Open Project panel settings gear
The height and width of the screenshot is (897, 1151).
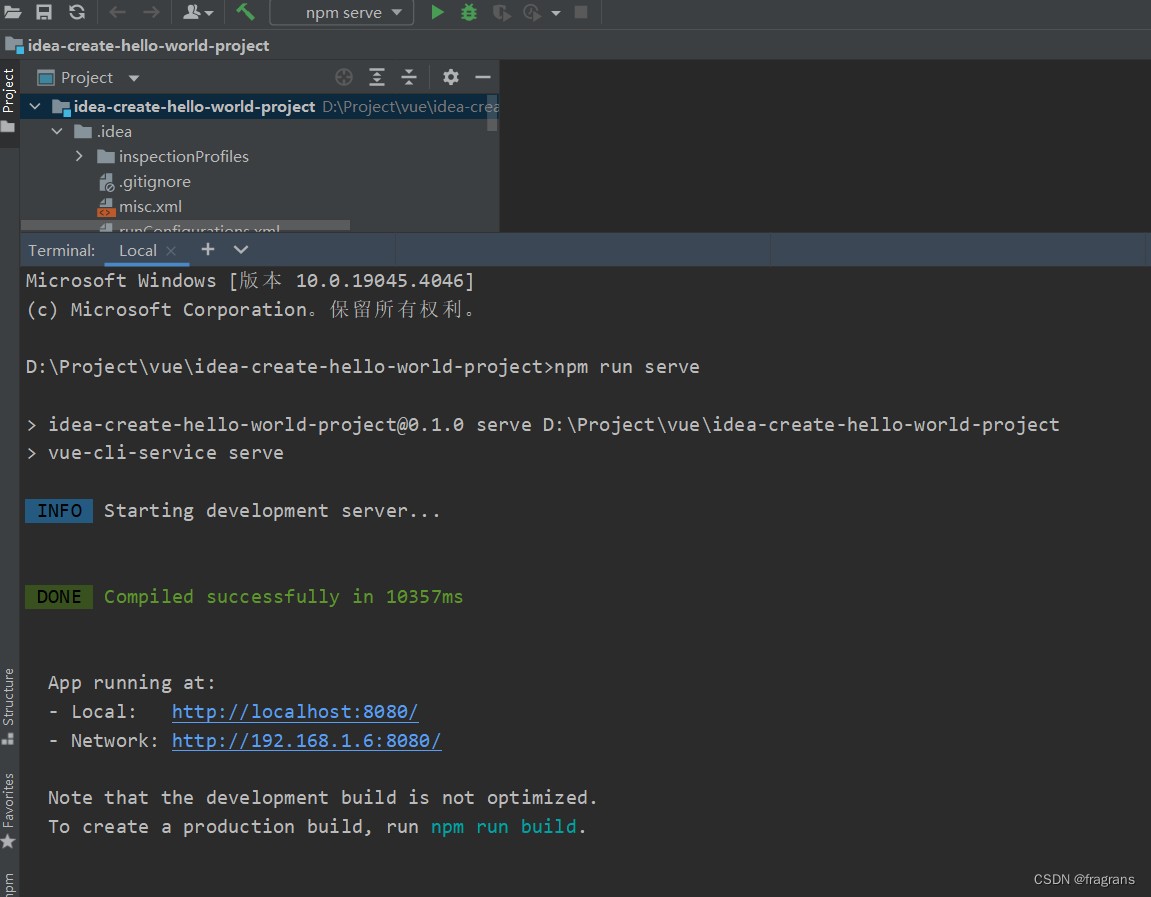[451, 77]
